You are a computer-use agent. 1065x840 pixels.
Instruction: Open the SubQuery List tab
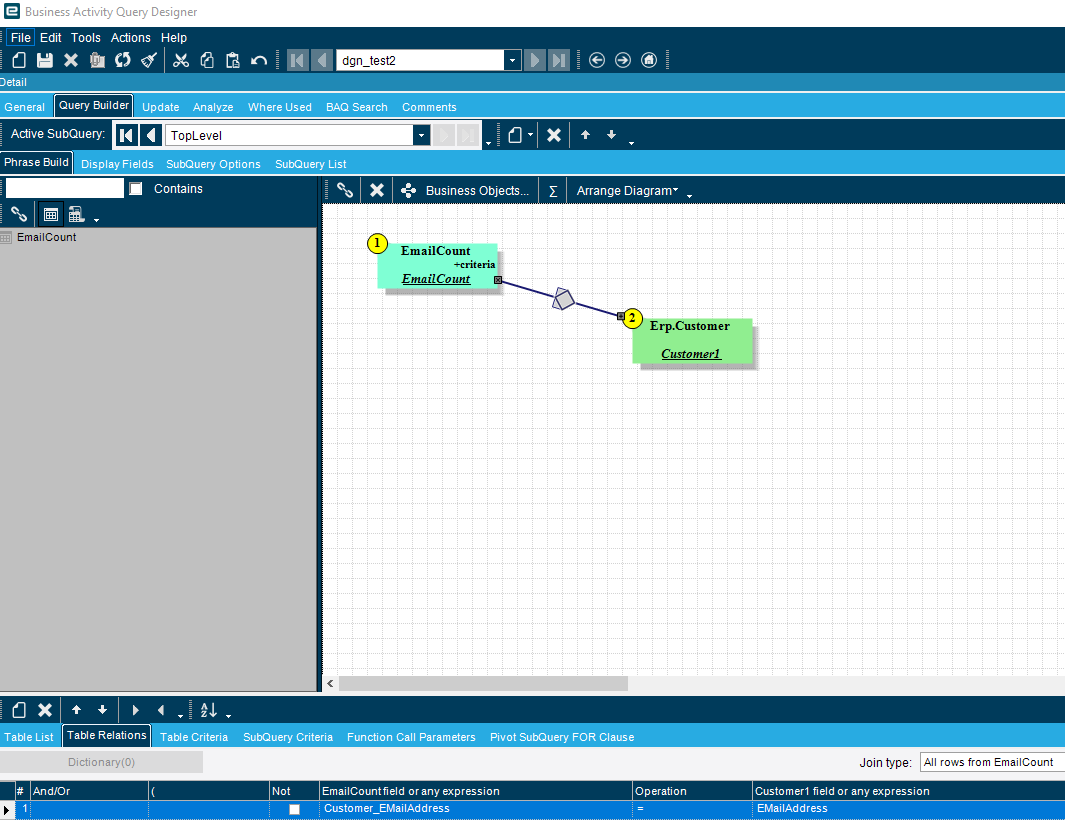(x=310, y=164)
